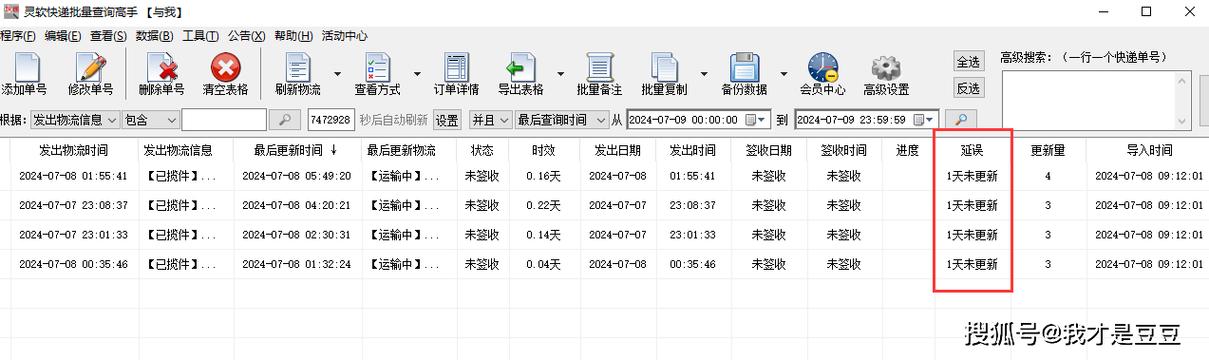Click the 0.04天 cell
Viewport: 1209px width, 360px height.
[544, 265]
